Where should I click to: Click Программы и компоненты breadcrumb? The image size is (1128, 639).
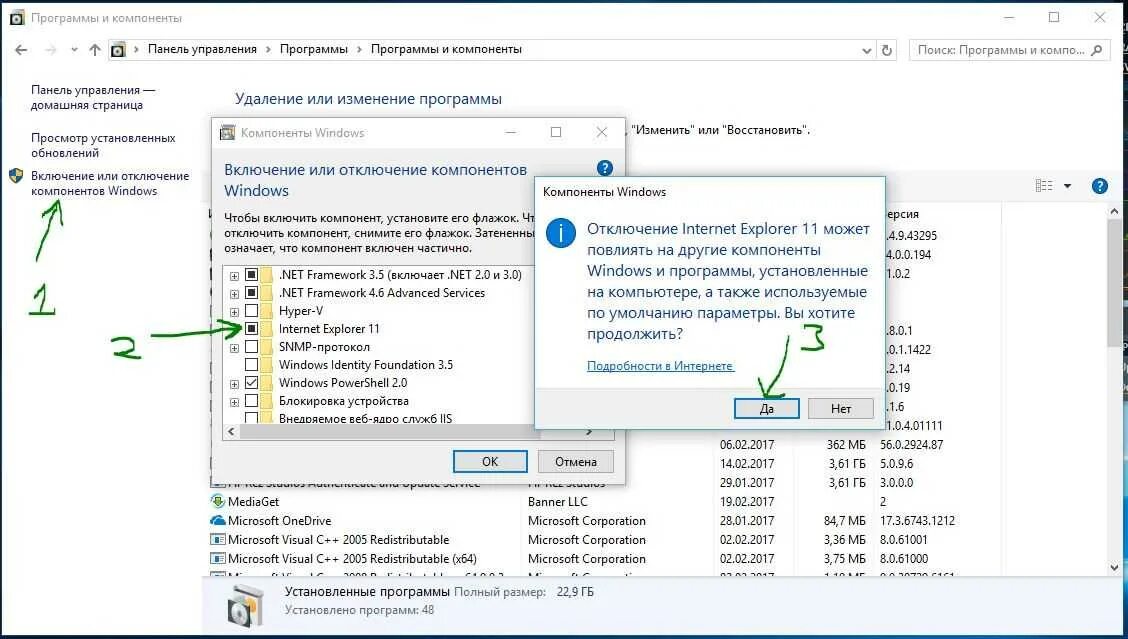[x=446, y=49]
